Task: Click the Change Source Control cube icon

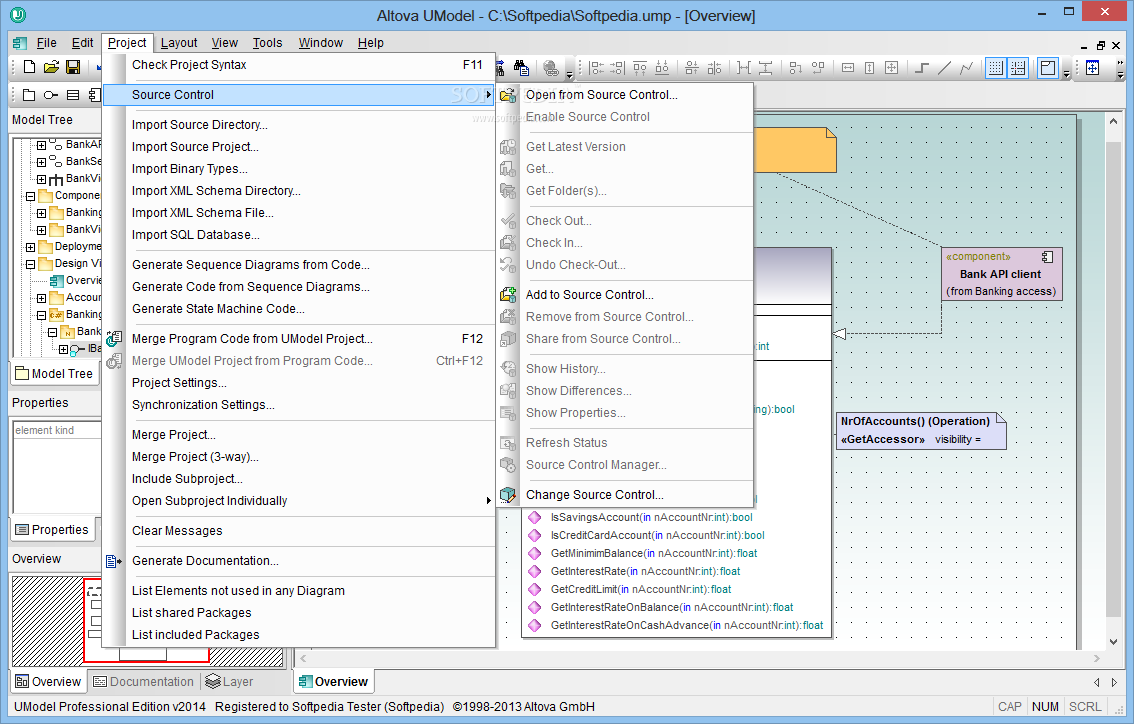Action: tap(508, 495)
